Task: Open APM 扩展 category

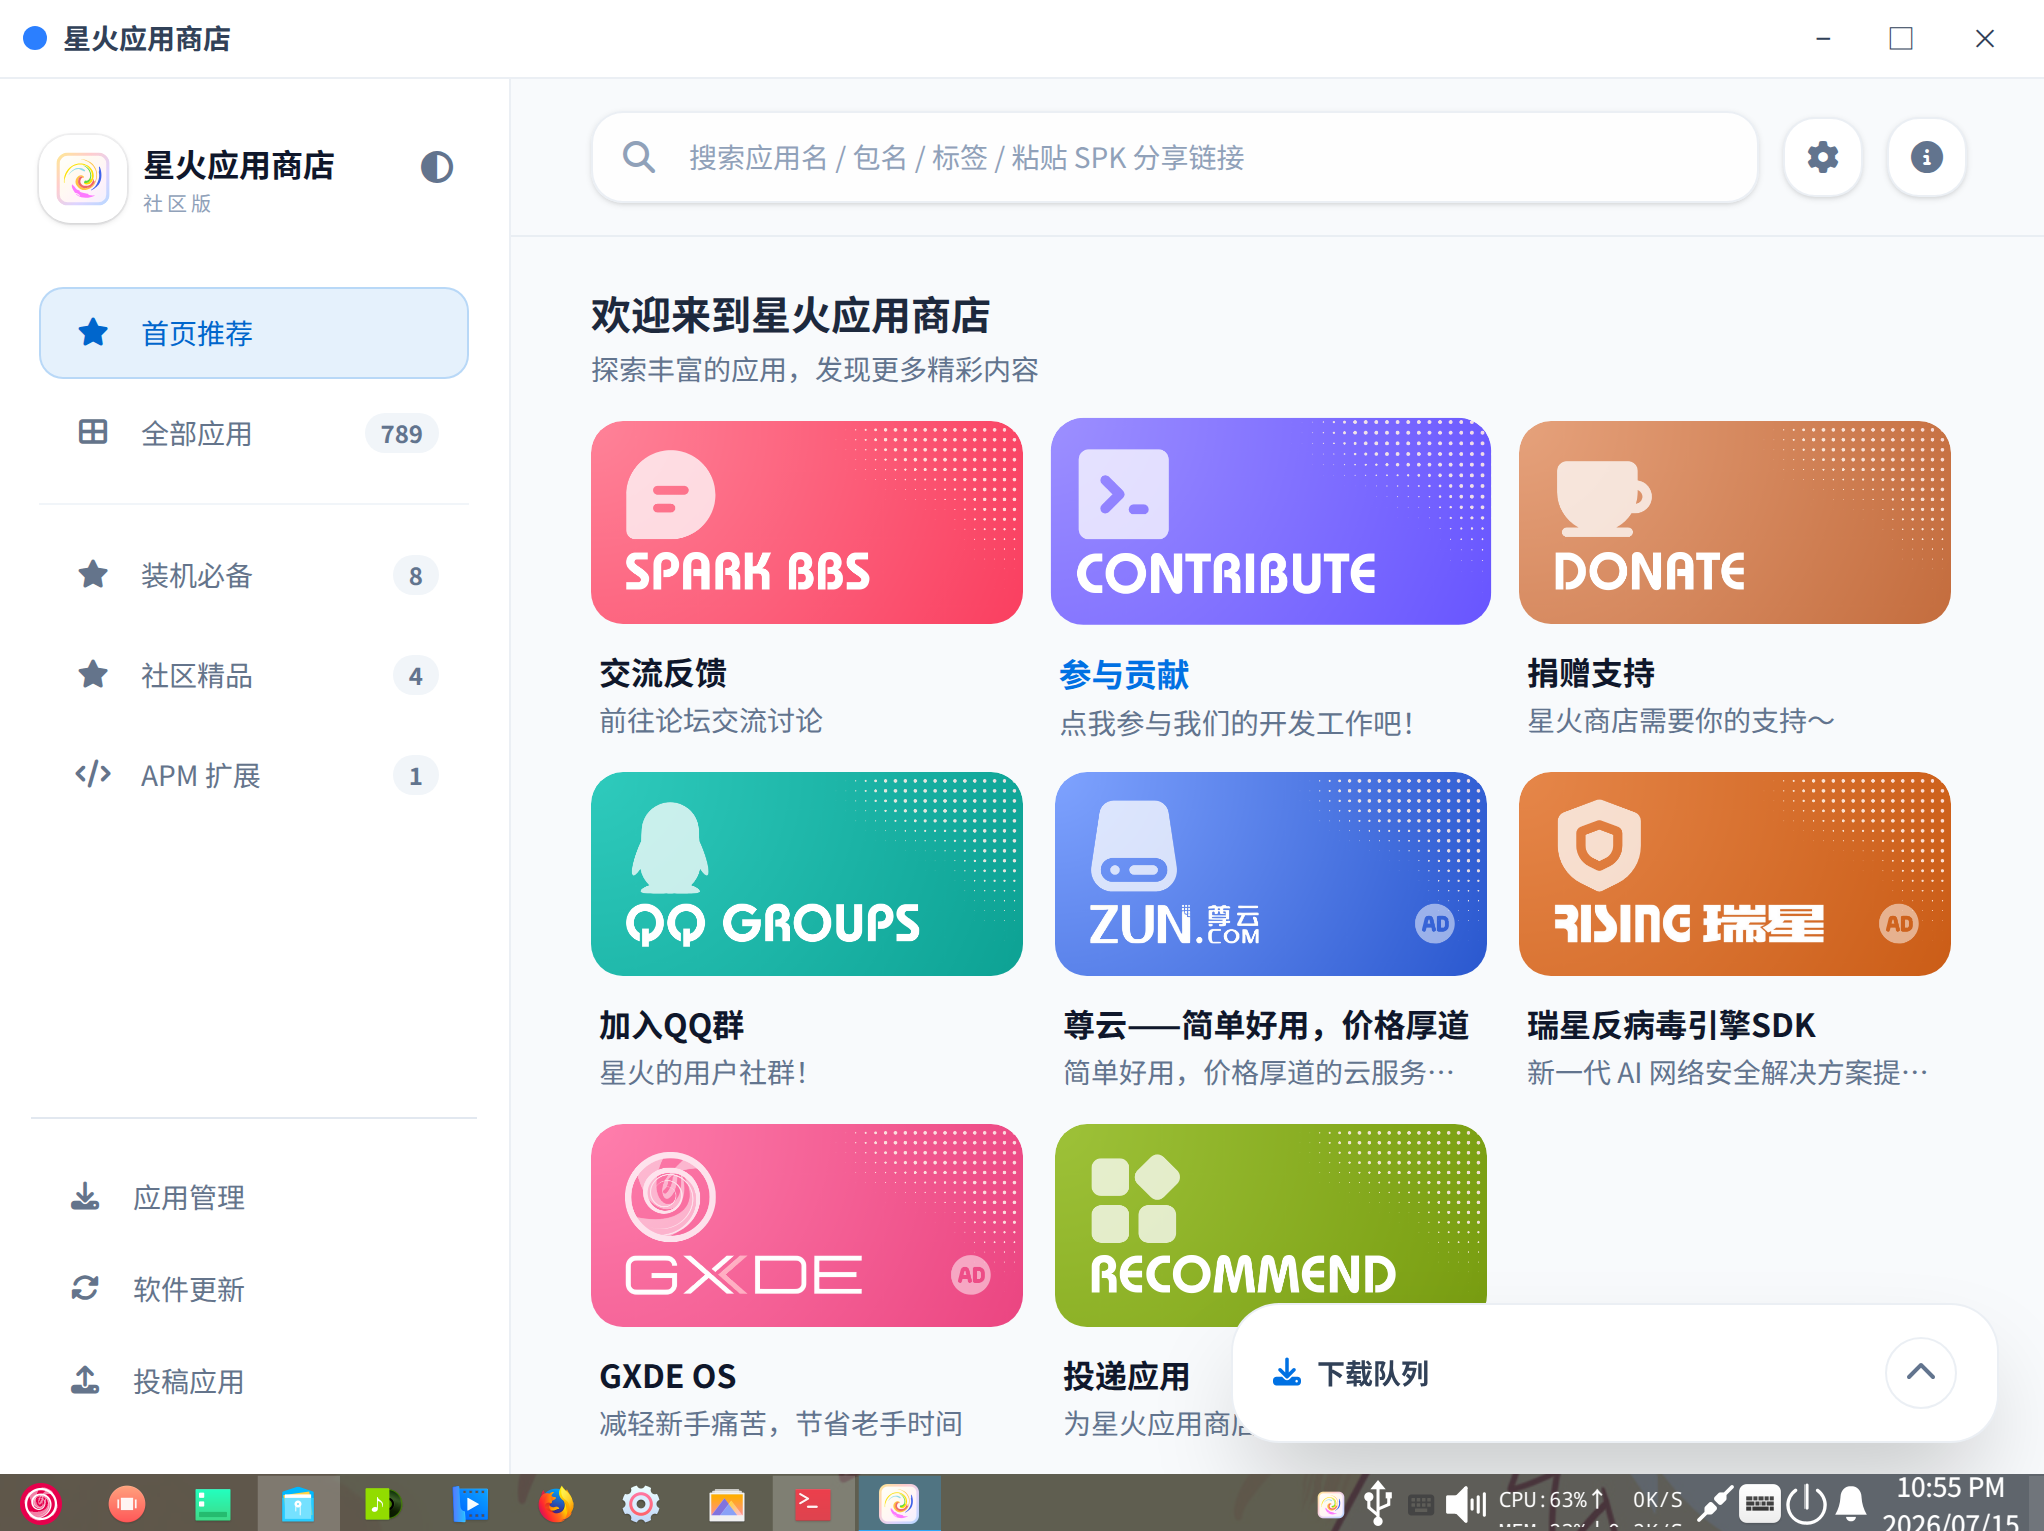Action: (254, 776)
